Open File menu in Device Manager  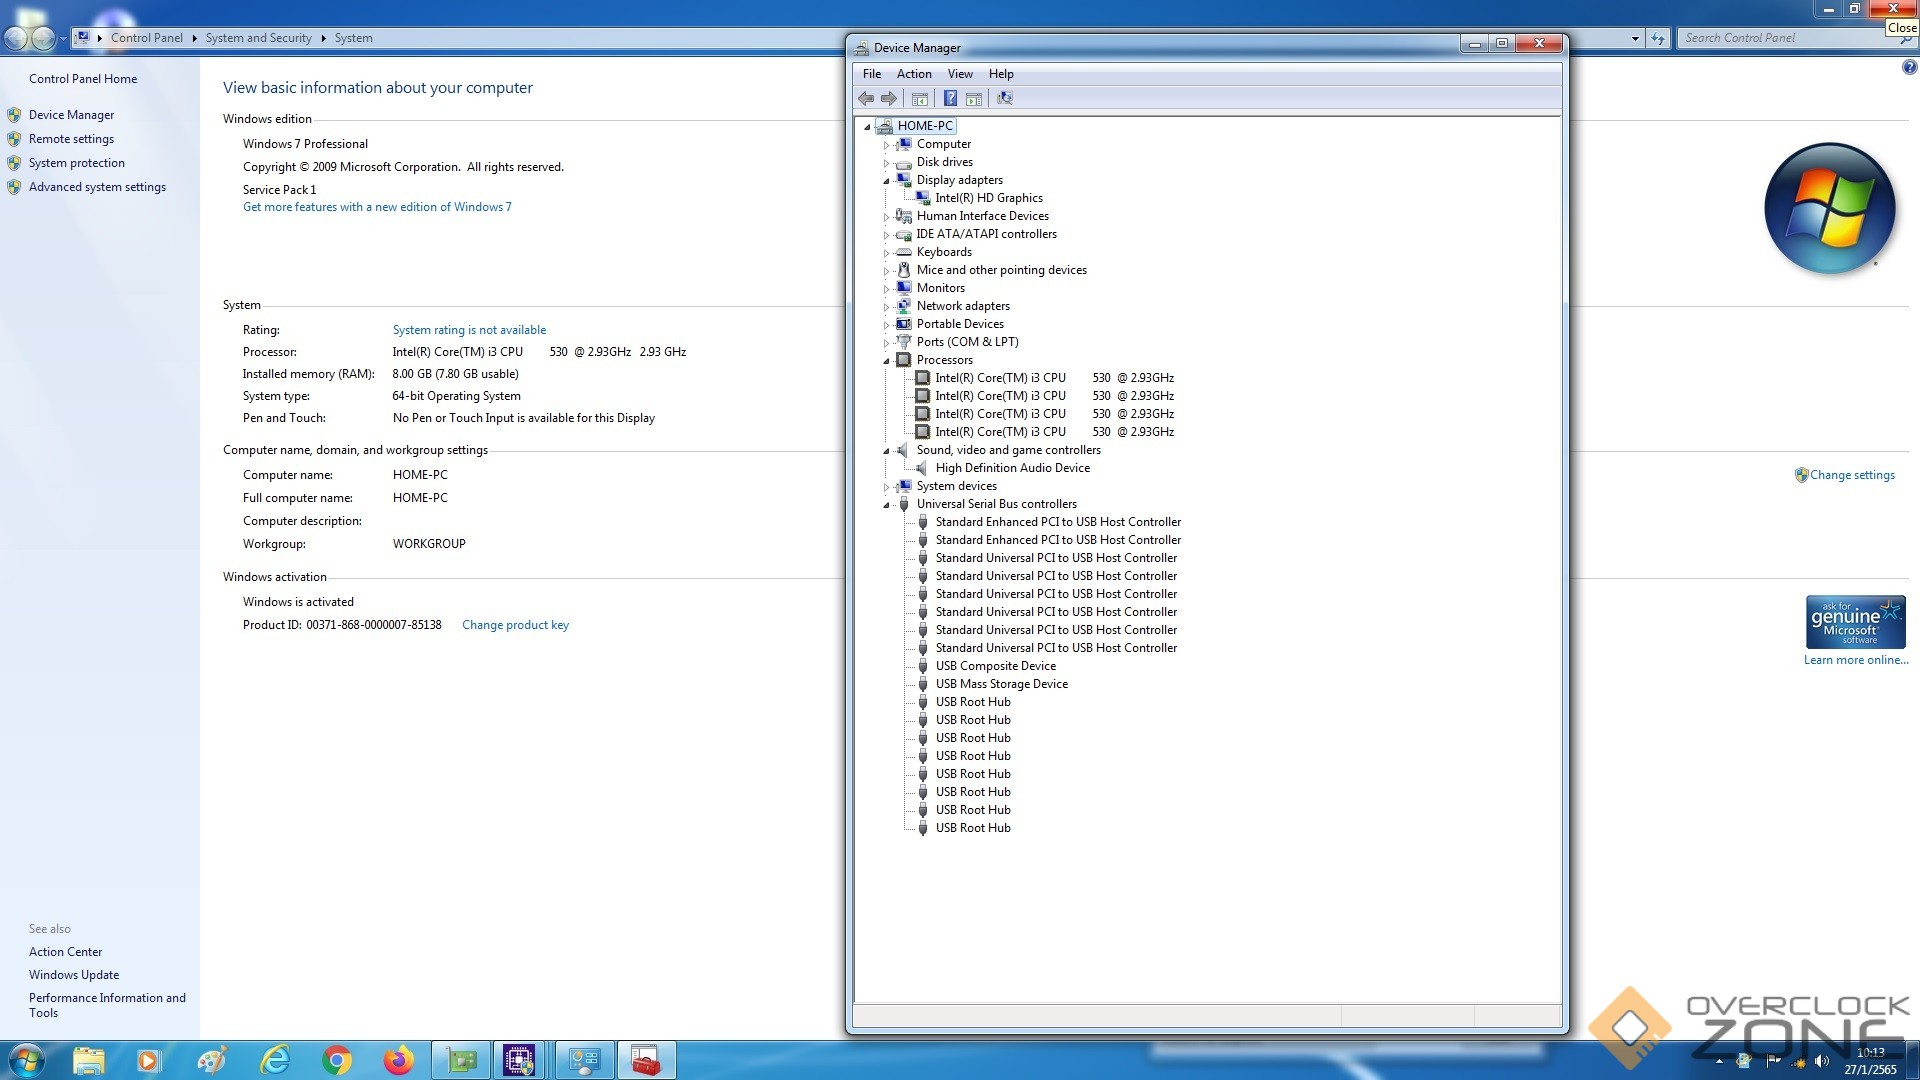pos(872,74)
